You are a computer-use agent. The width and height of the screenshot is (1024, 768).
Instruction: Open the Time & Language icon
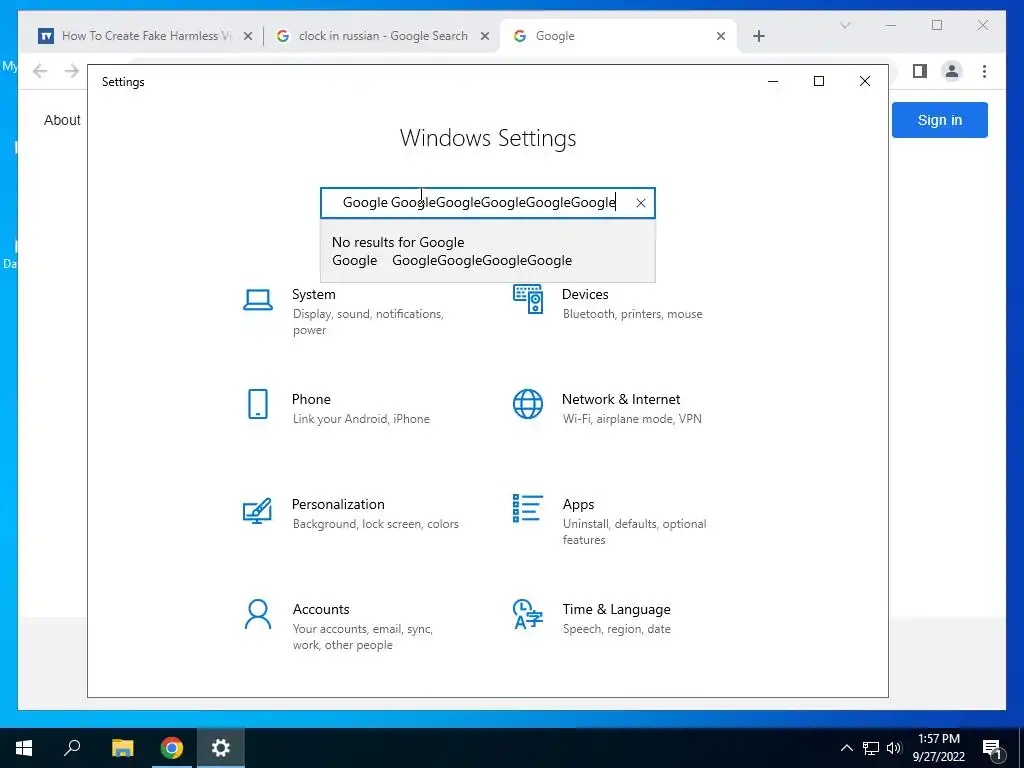528,615
